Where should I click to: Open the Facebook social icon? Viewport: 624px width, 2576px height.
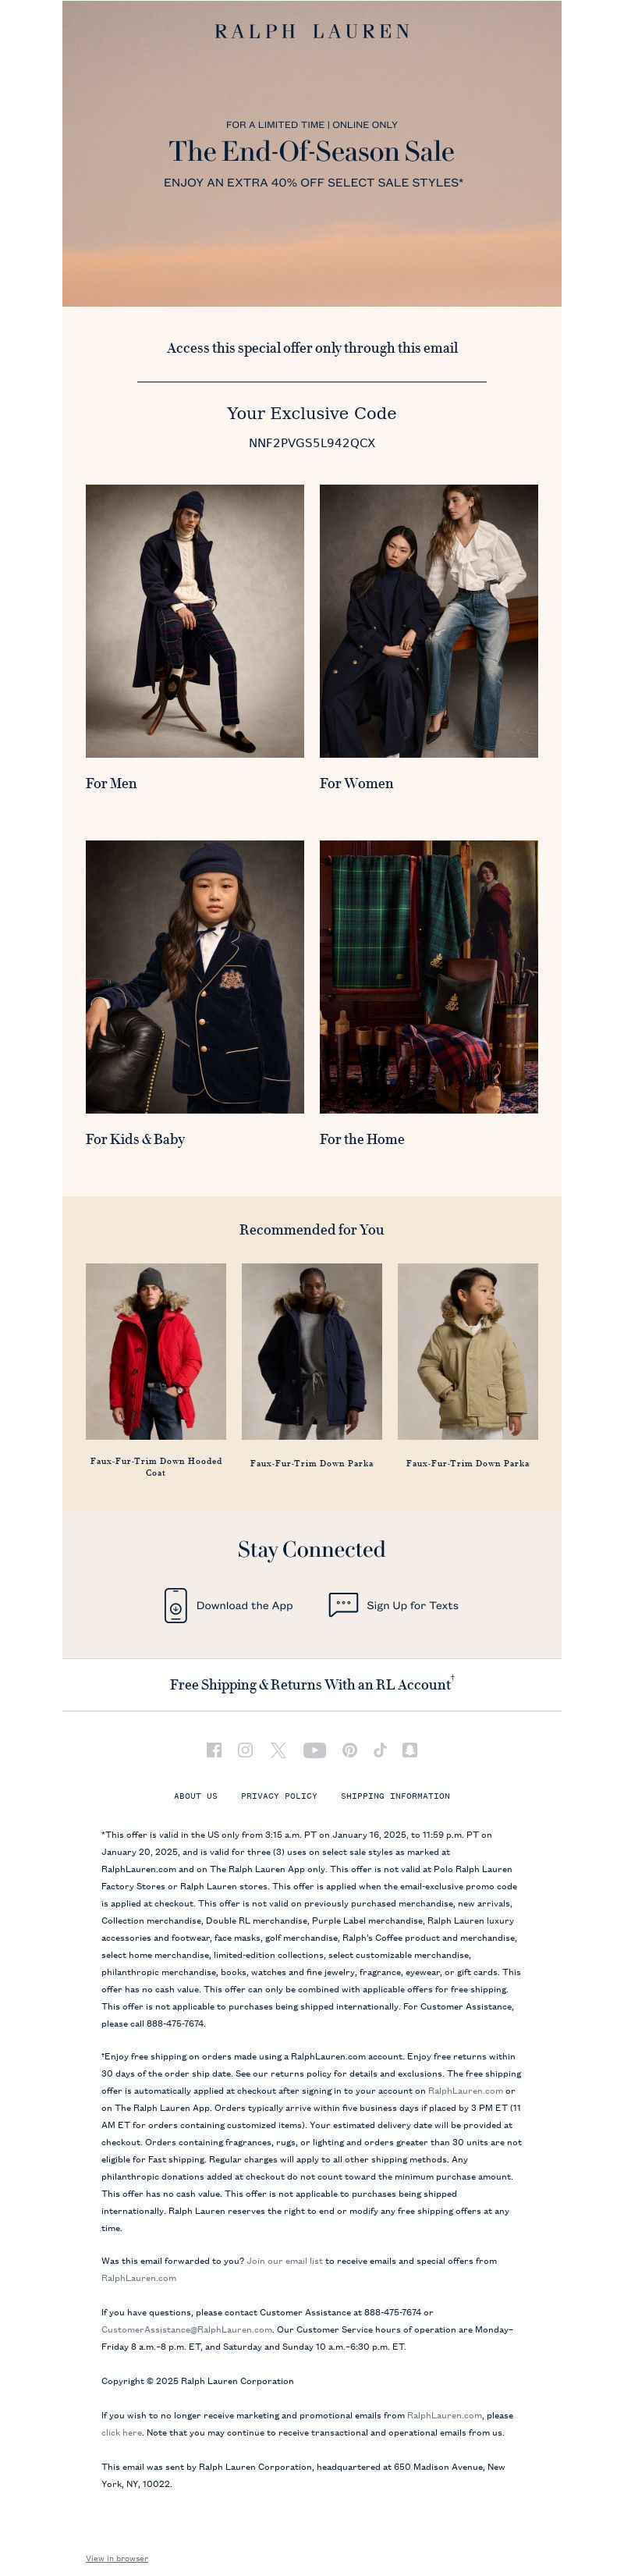pos(214,1749)
